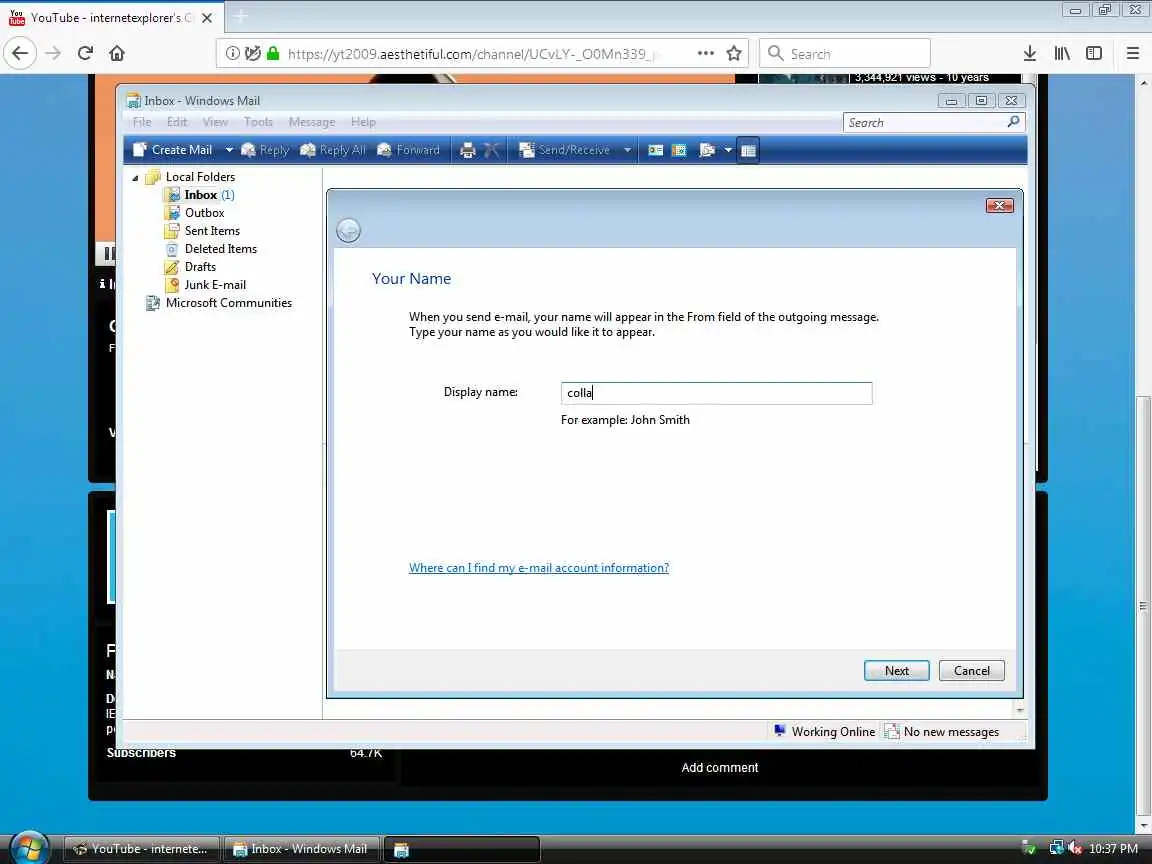Open the Windows Calendar icon in toolbar

pyautogui.click(x=680, y=151)
